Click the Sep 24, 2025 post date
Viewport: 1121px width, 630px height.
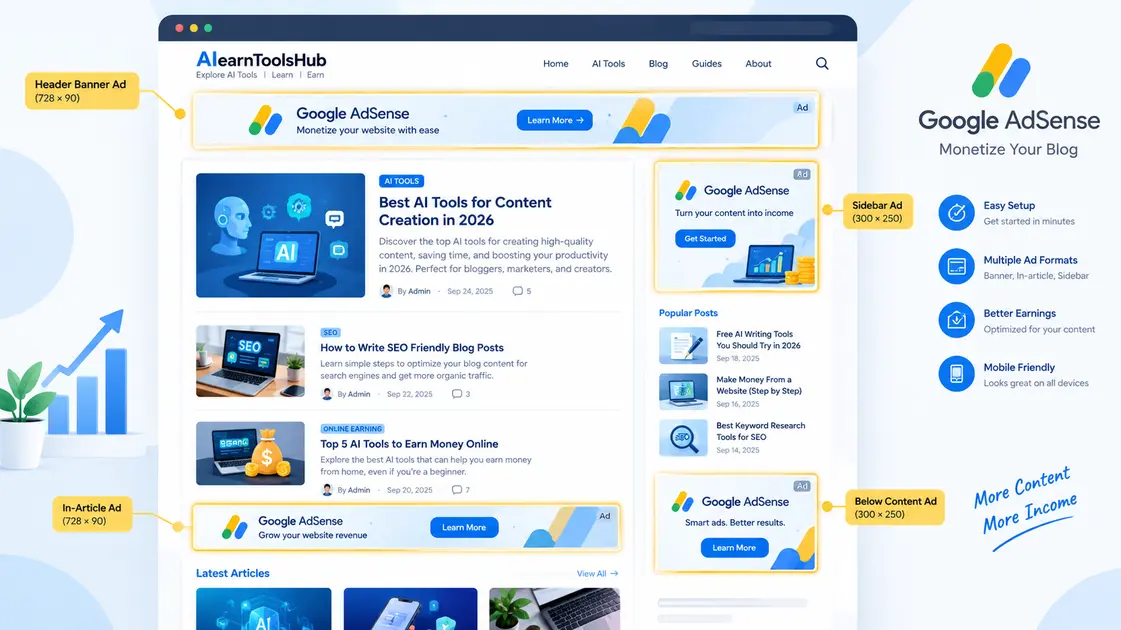[x=470, y=291]
